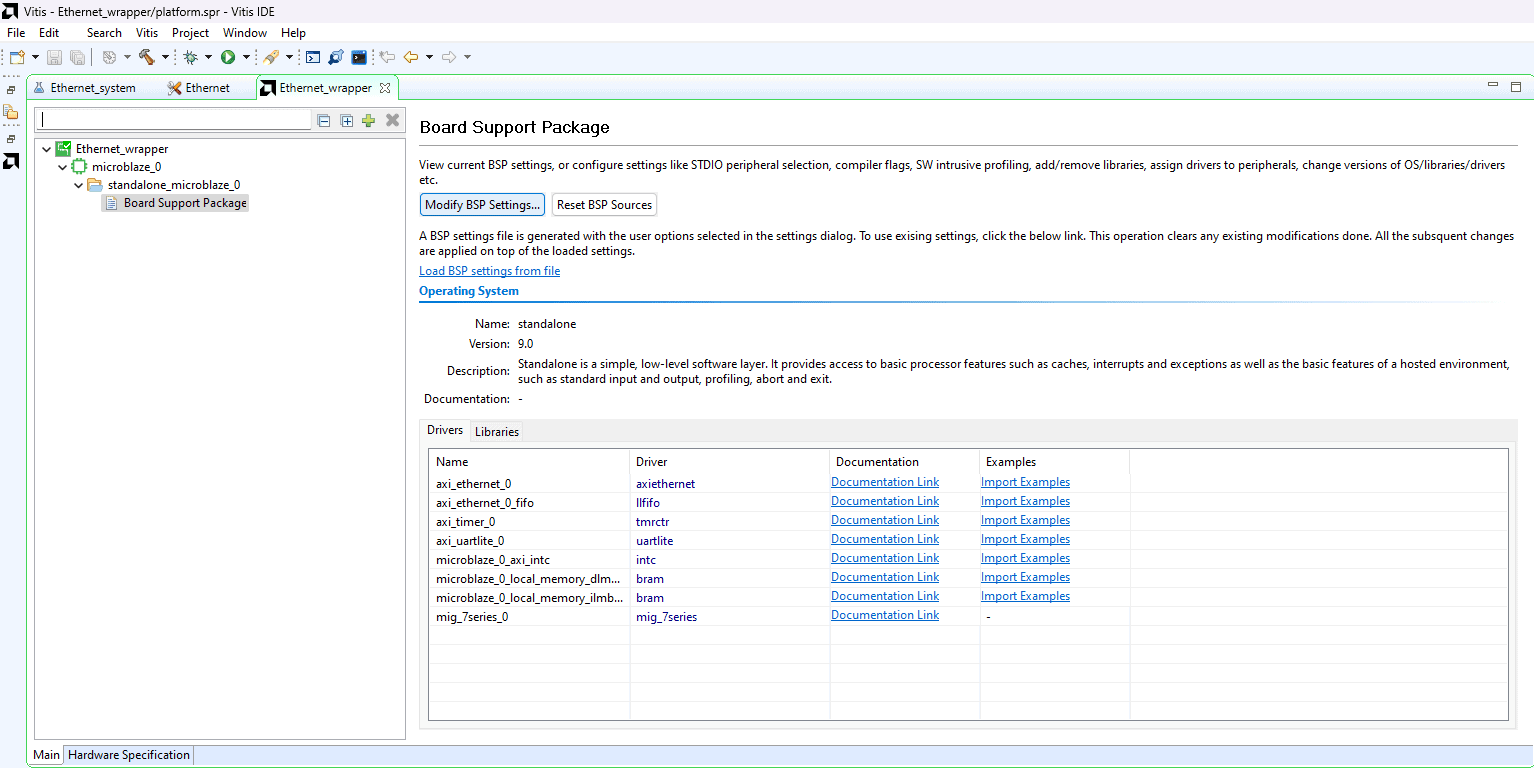Click the platform tree filter text field
The height and width of the screenshot is (768, 1534).
tap(174, 120)
